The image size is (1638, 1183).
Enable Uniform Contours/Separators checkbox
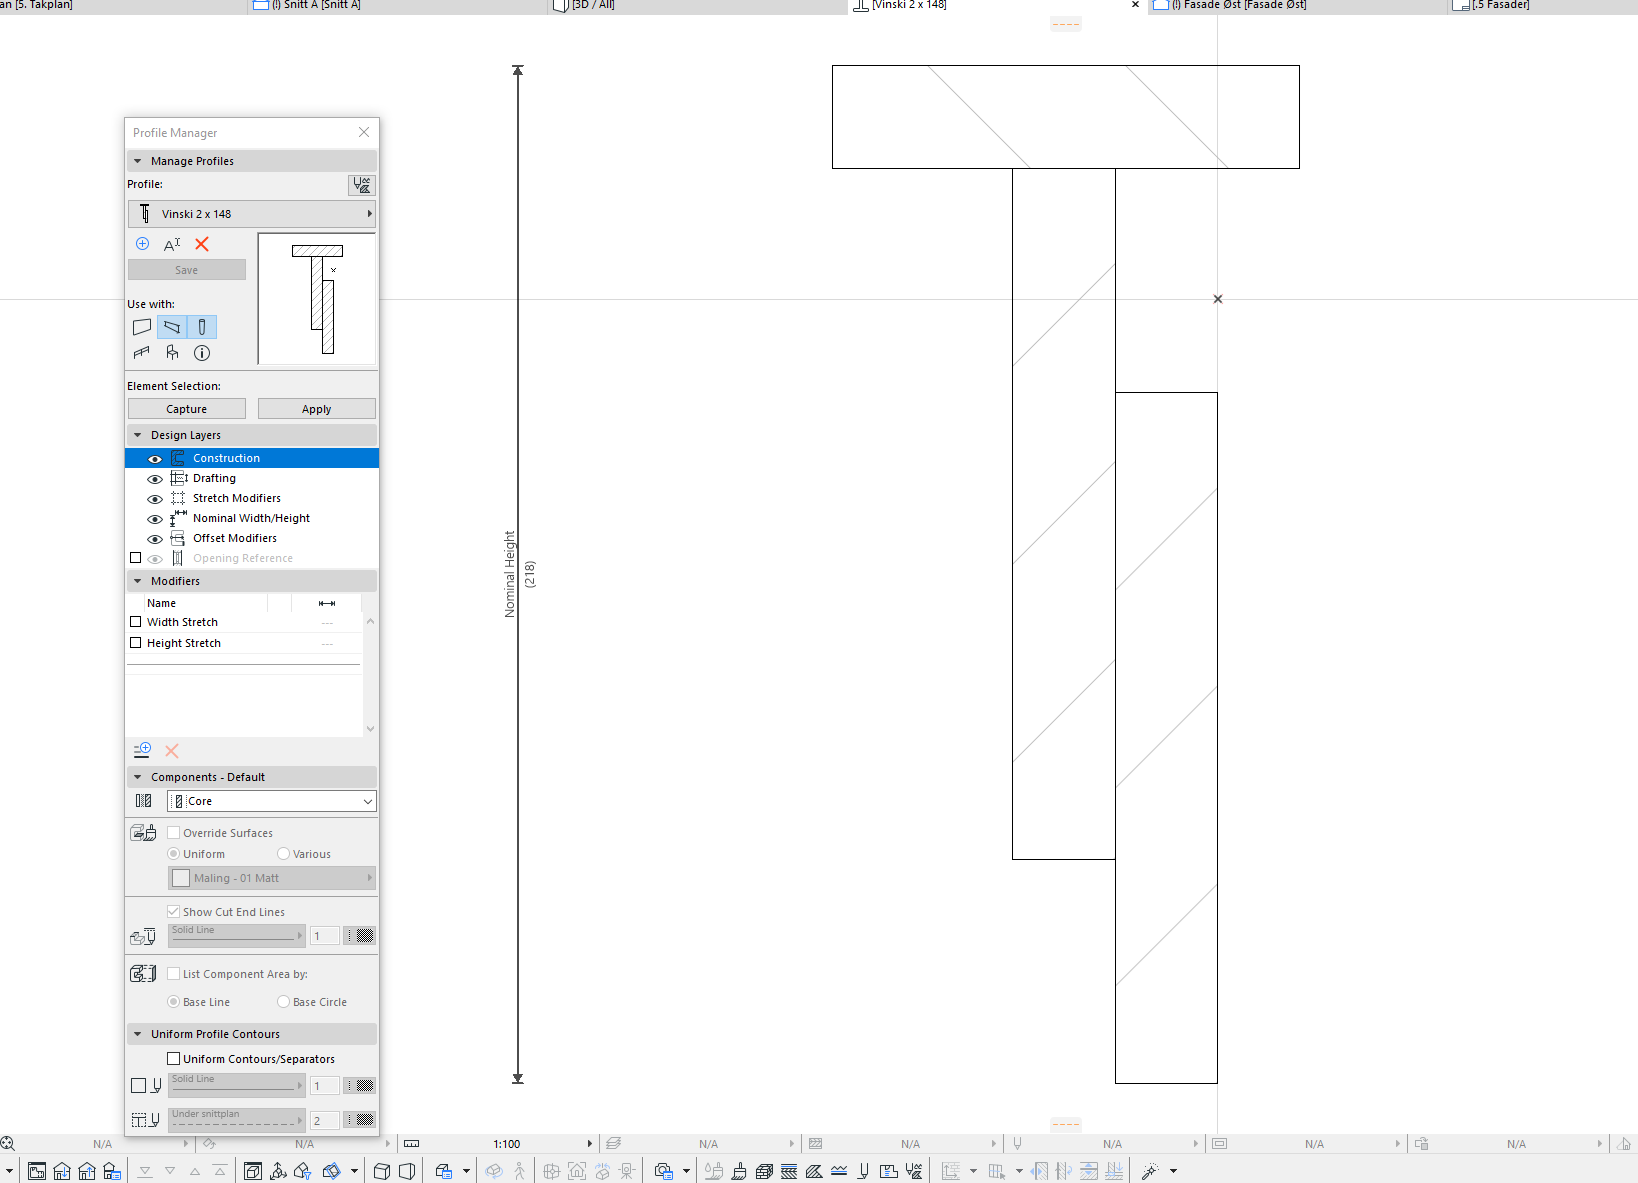[174, 1059]
